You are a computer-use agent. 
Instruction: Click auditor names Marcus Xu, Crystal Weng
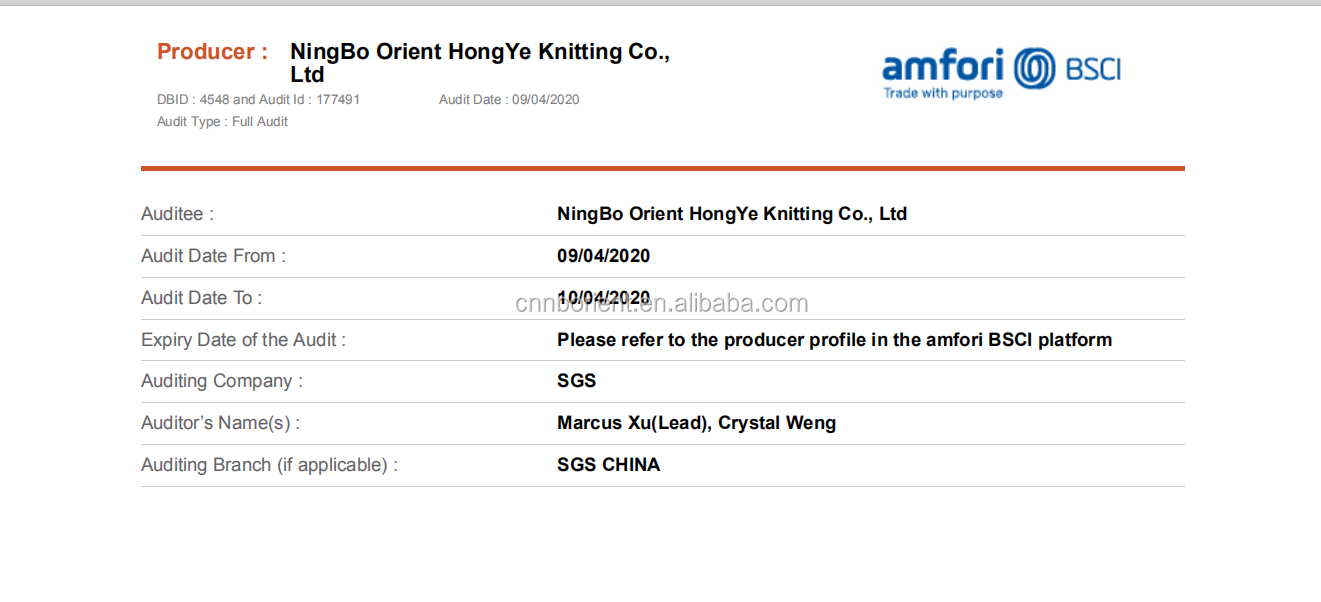[x=696, y=423]
